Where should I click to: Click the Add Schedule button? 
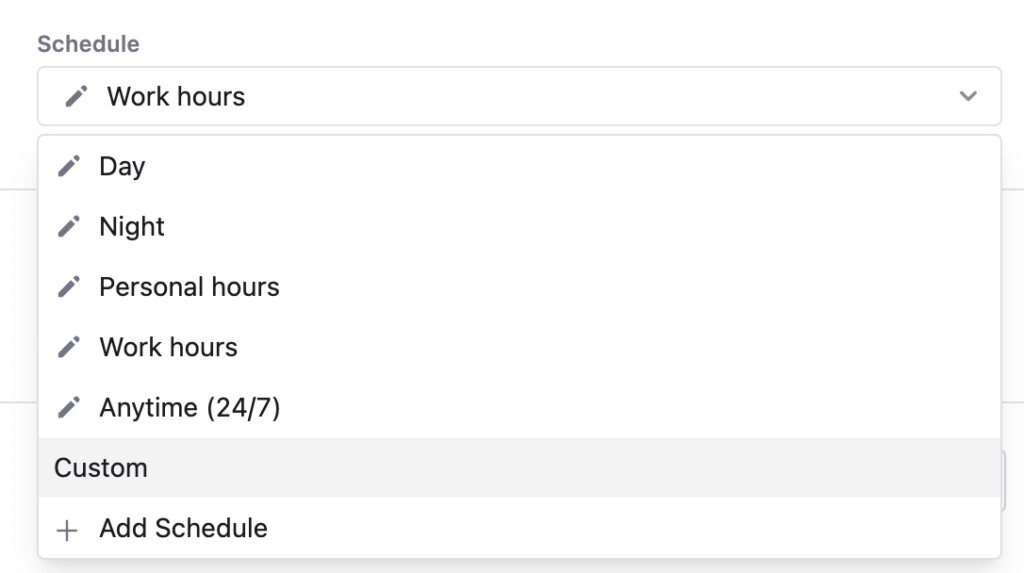tap(183, 528)
